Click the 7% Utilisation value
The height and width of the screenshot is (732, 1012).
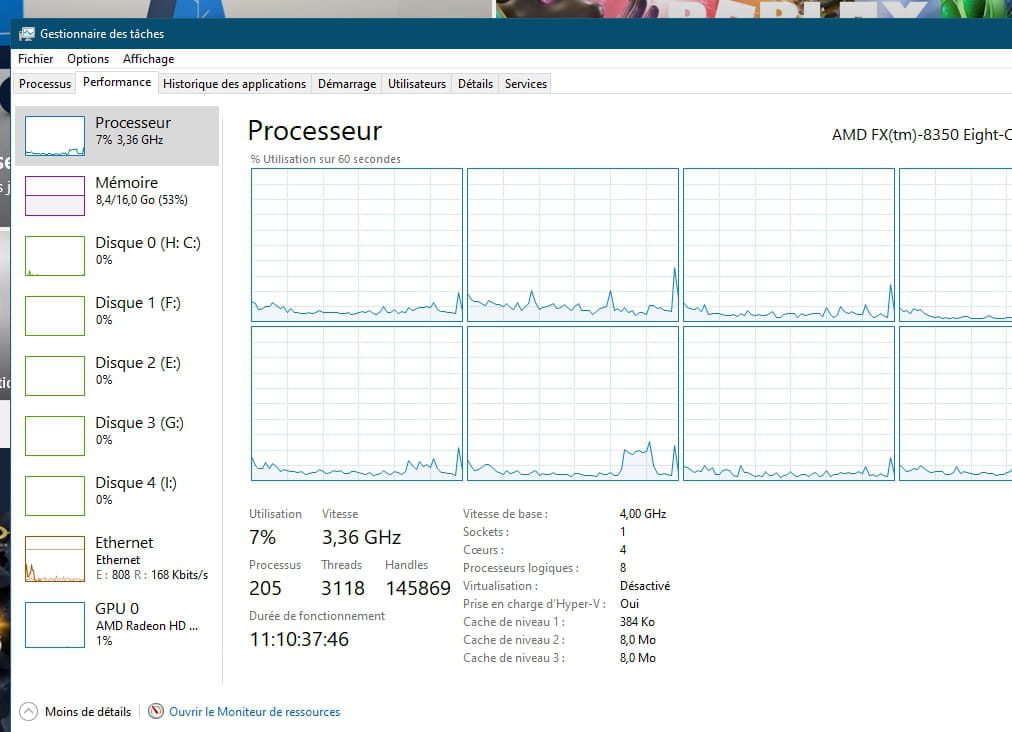pyautogui.click(x=263, y=537)
